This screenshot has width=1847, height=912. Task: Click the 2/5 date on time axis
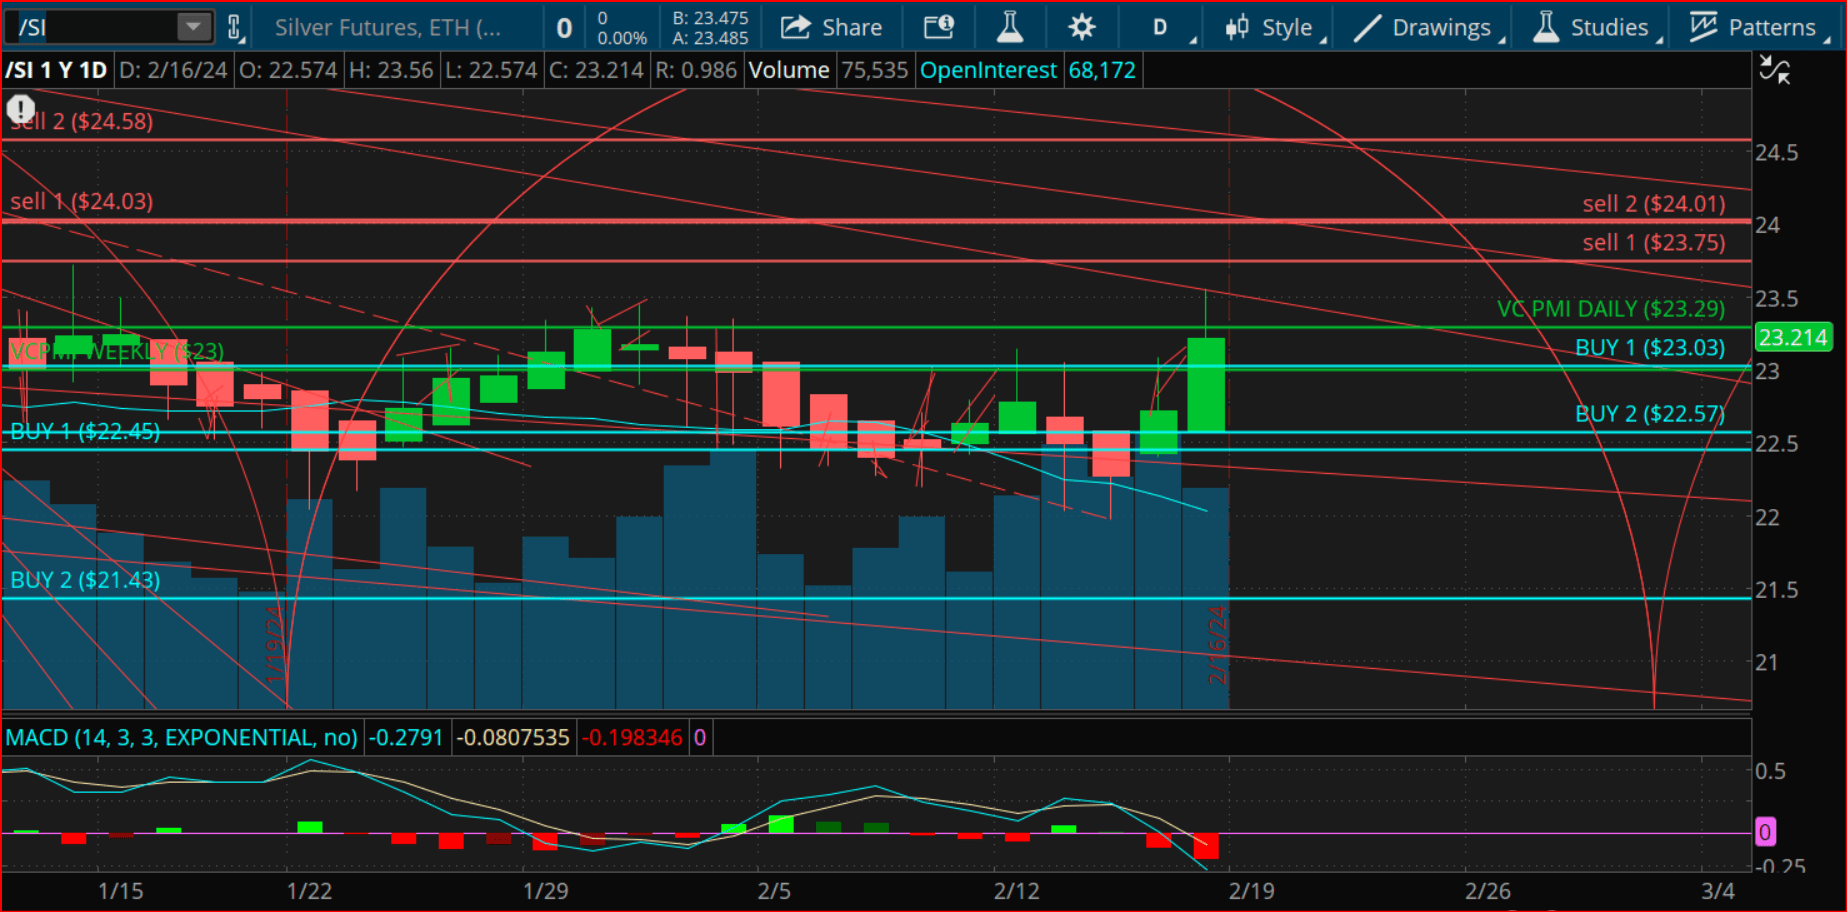pyautogui.click(x=774, y=891)
